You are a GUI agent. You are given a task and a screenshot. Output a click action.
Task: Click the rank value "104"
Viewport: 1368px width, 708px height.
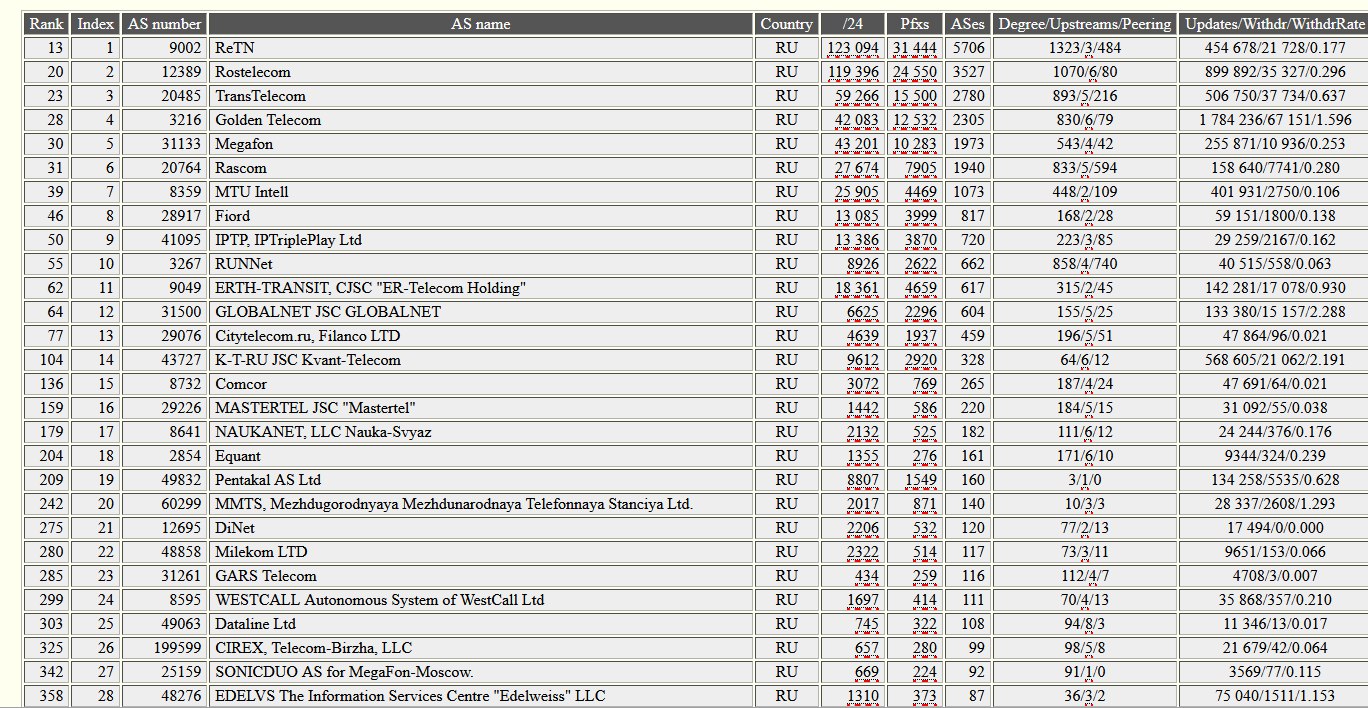[51, 360]
